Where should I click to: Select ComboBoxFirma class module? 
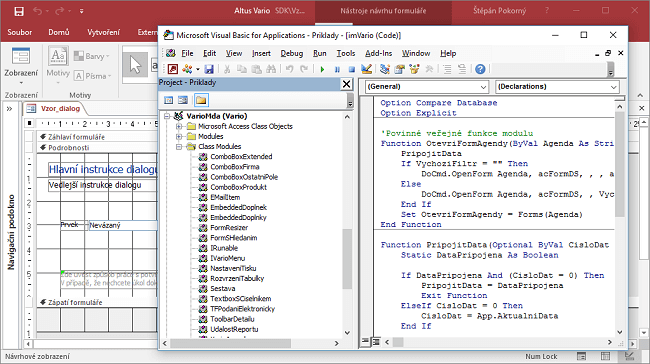[x=235, y=167]
